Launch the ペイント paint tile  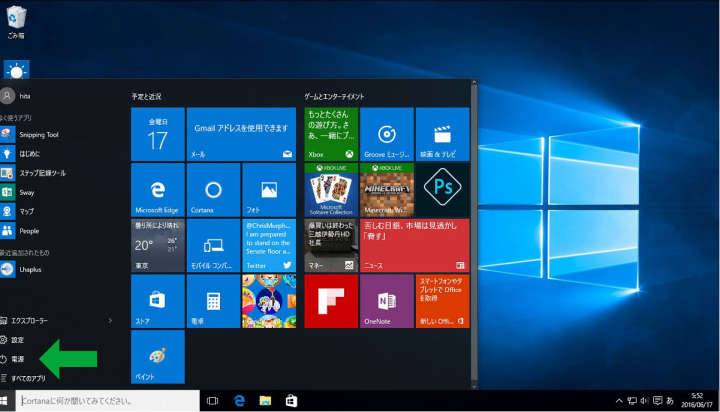coord(158,356)
